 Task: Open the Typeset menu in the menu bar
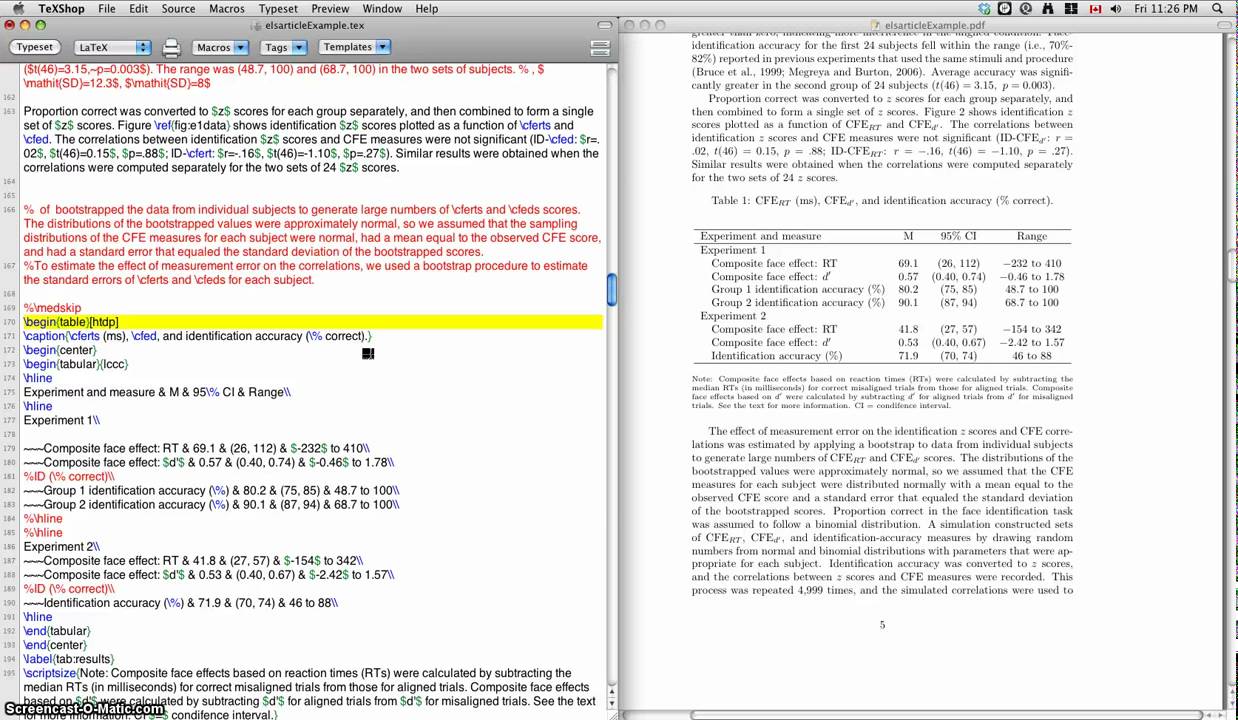tap(278, 8)
